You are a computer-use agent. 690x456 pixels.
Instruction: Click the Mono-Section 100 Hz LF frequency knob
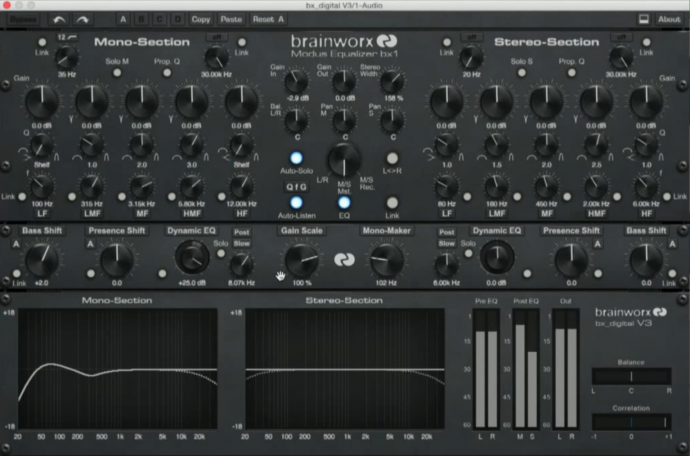pyautogui.click(x=42, y=187)
